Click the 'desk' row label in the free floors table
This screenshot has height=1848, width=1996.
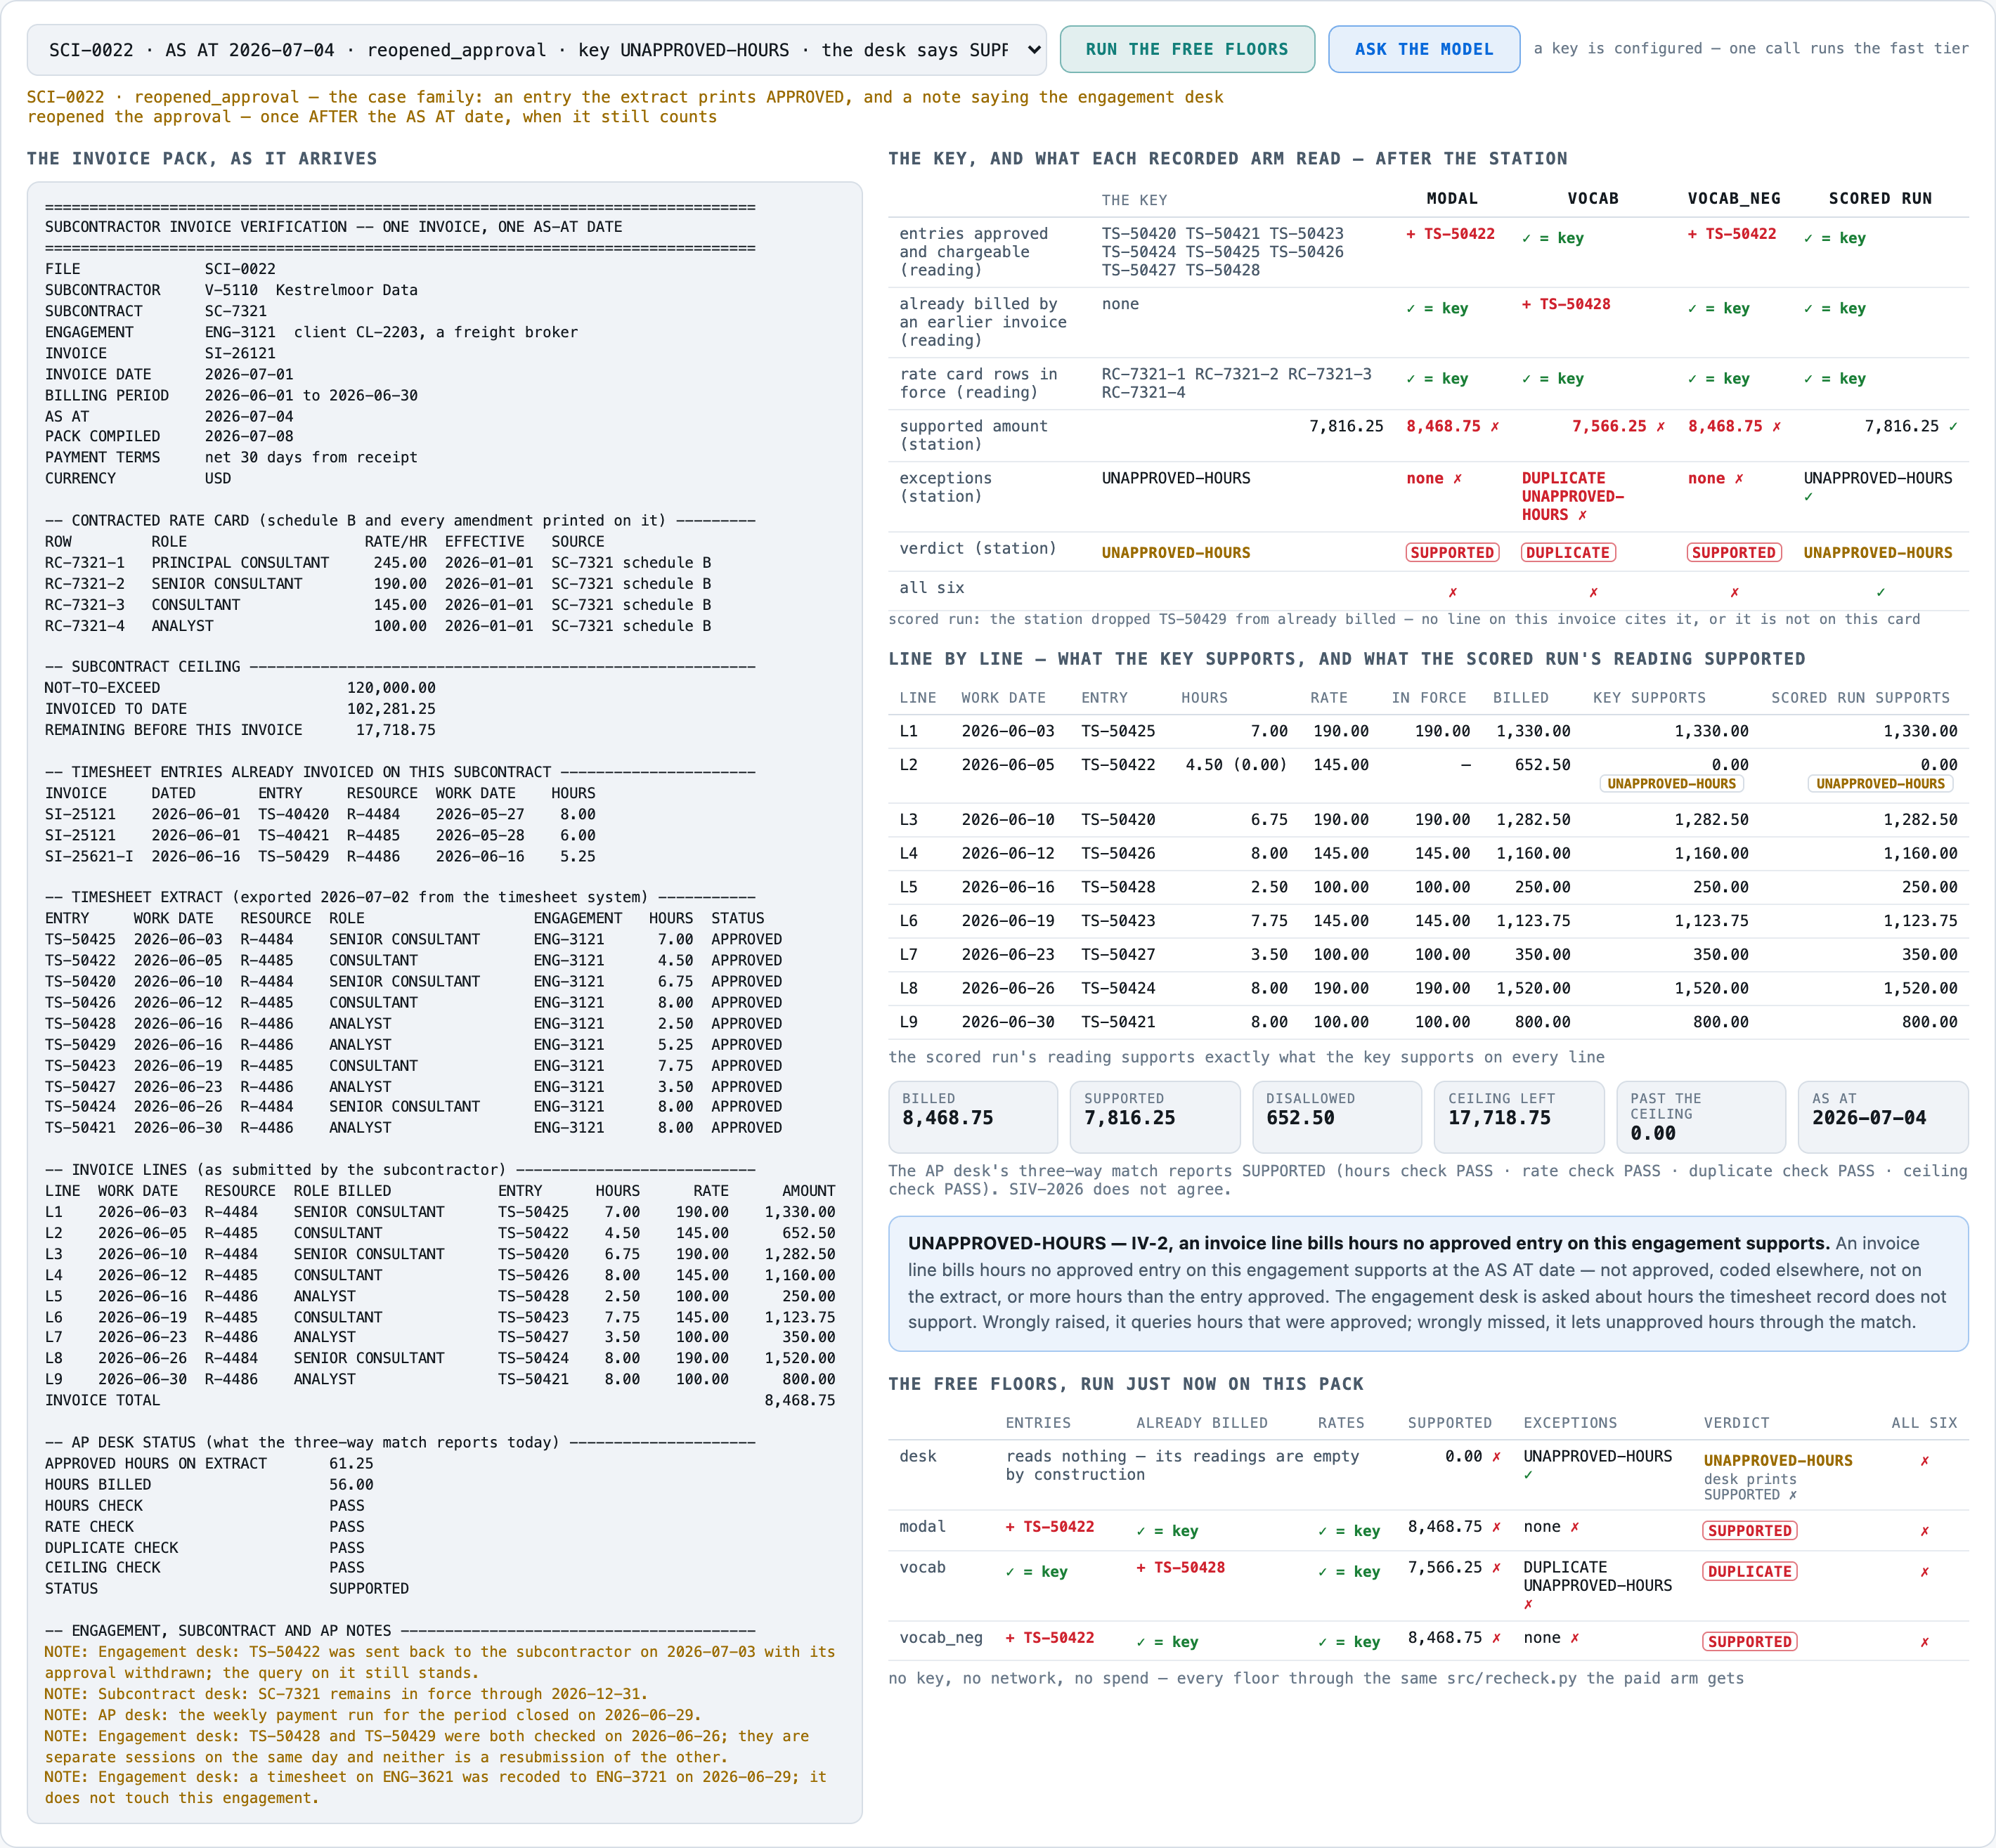(x=918, y=1456)
